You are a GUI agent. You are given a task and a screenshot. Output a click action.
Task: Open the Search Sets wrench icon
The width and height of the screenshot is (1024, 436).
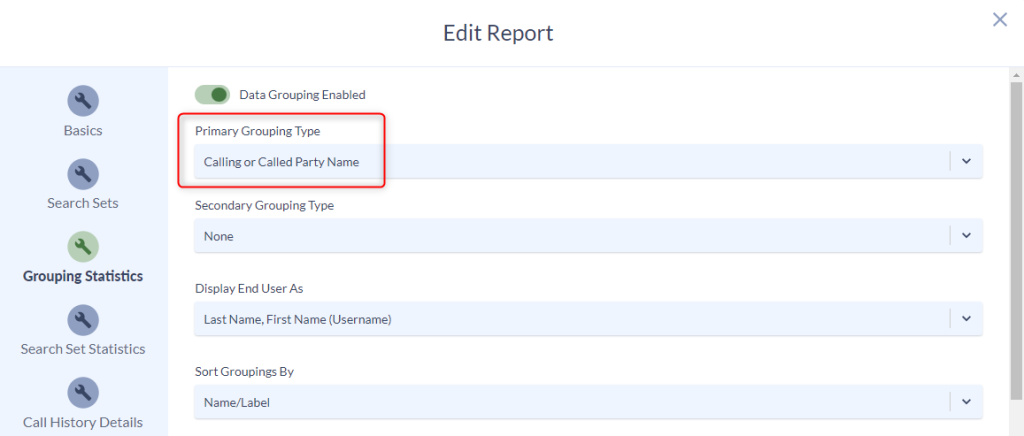click(x=83, y=174)
